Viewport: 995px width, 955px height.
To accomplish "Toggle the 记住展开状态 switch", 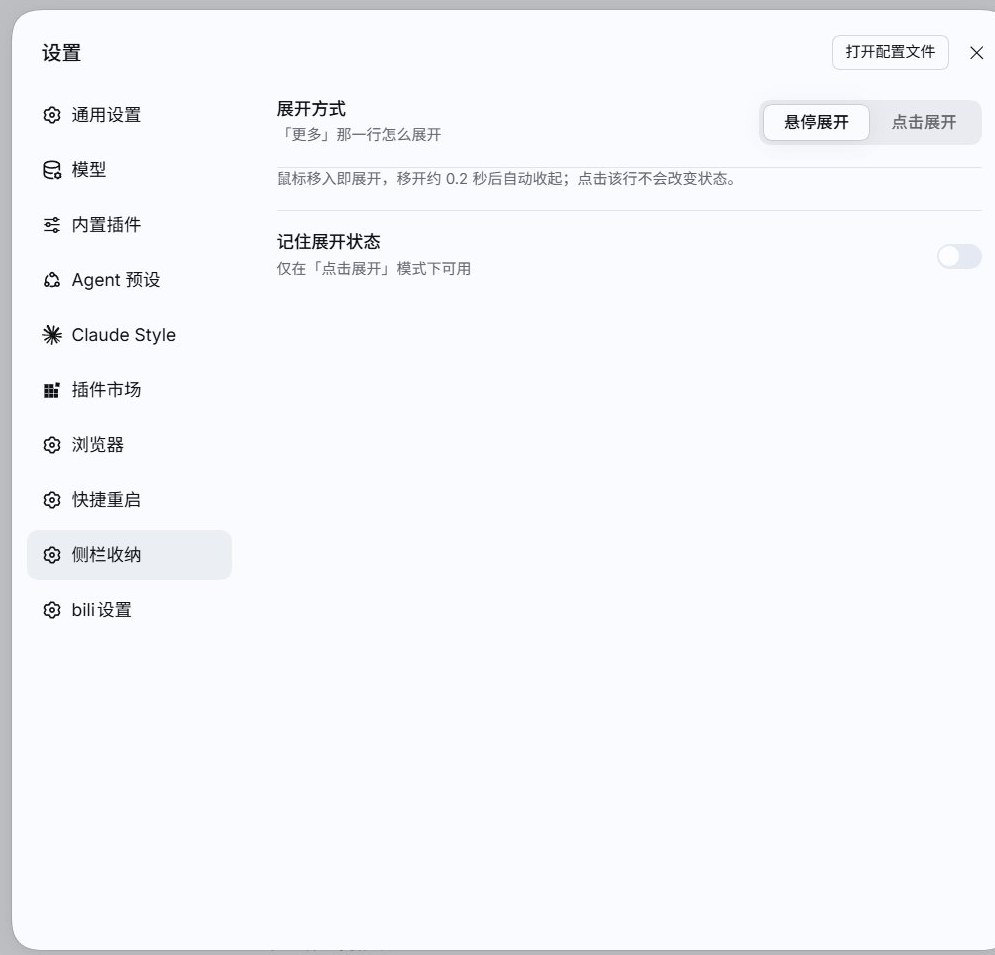I will 959,256.
